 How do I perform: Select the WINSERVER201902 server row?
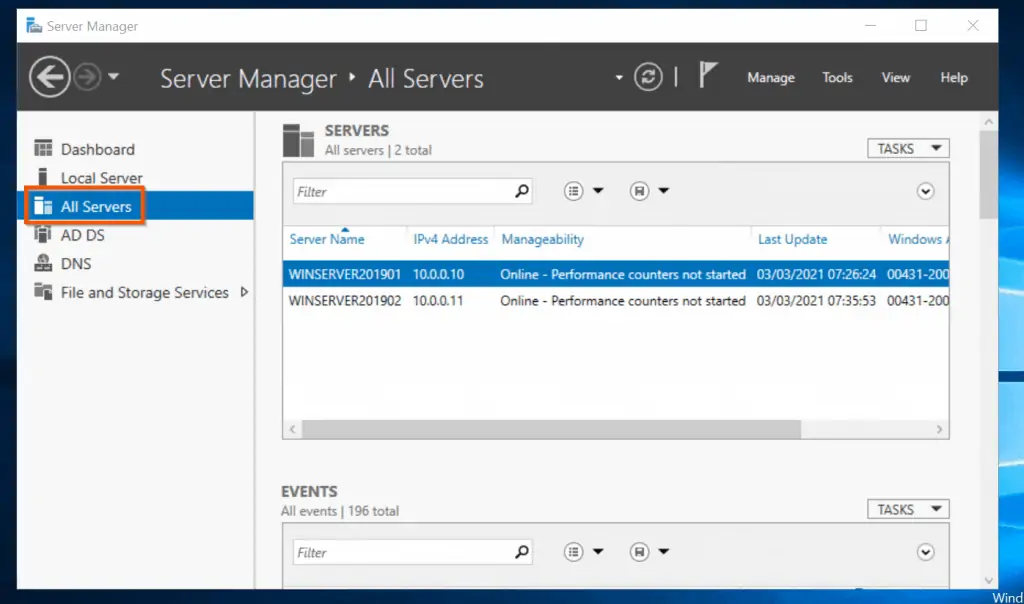click(x=616, y=301)
